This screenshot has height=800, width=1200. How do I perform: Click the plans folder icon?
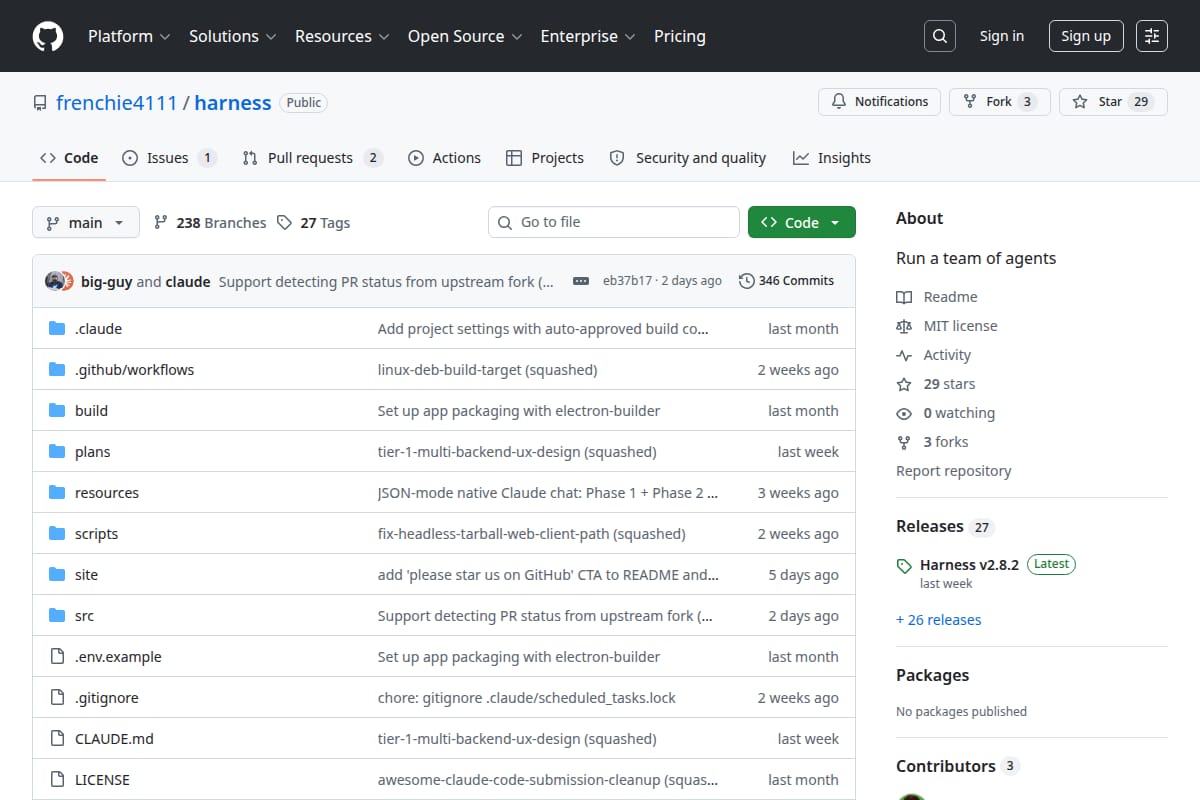tap(57, 451)
